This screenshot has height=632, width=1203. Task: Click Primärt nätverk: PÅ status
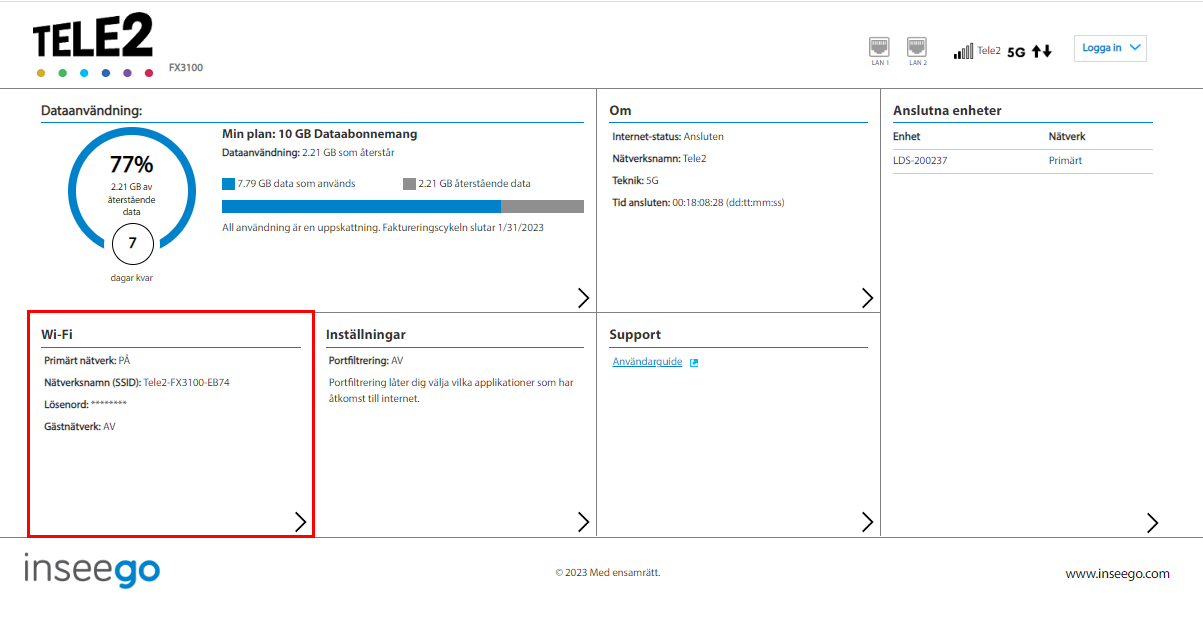point(87,360)
